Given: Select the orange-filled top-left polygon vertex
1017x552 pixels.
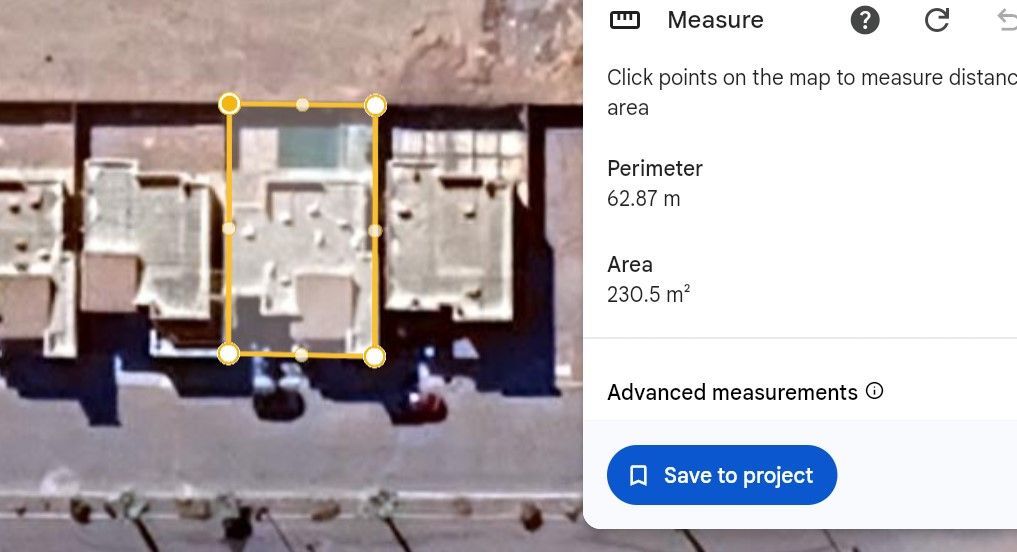Looking at the screenshot, I should point(229,103).
